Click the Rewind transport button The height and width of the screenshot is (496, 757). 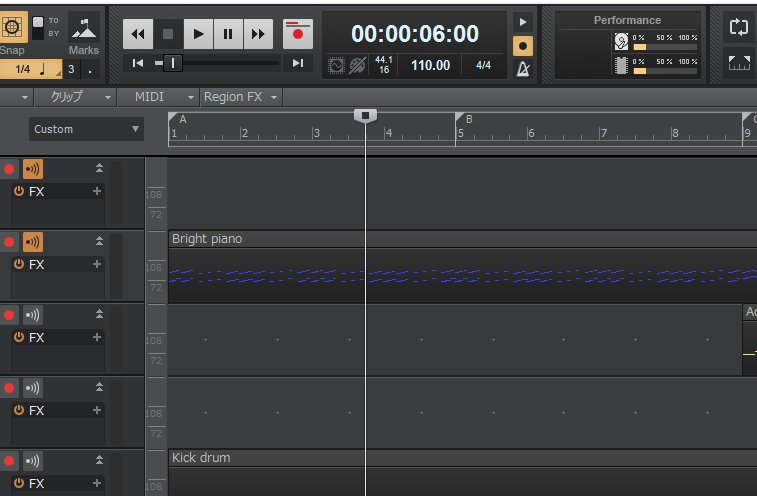[138, 34]
